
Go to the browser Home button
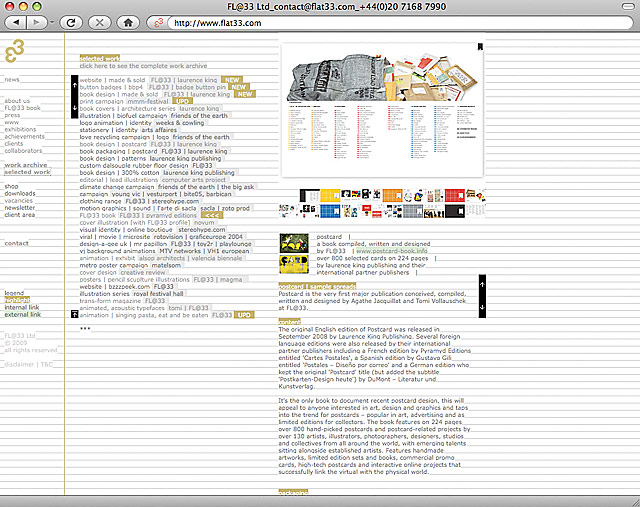coord(128,22)
